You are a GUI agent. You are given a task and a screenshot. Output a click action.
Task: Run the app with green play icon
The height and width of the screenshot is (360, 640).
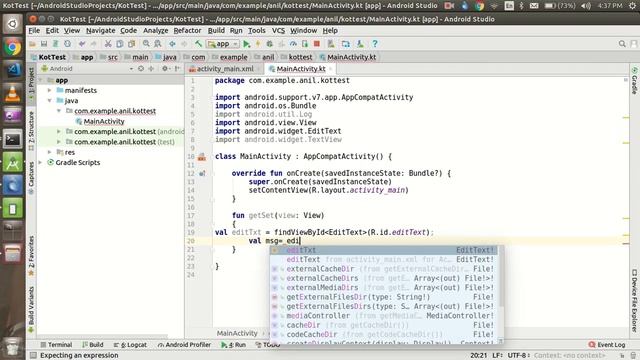tap(247, 44)
